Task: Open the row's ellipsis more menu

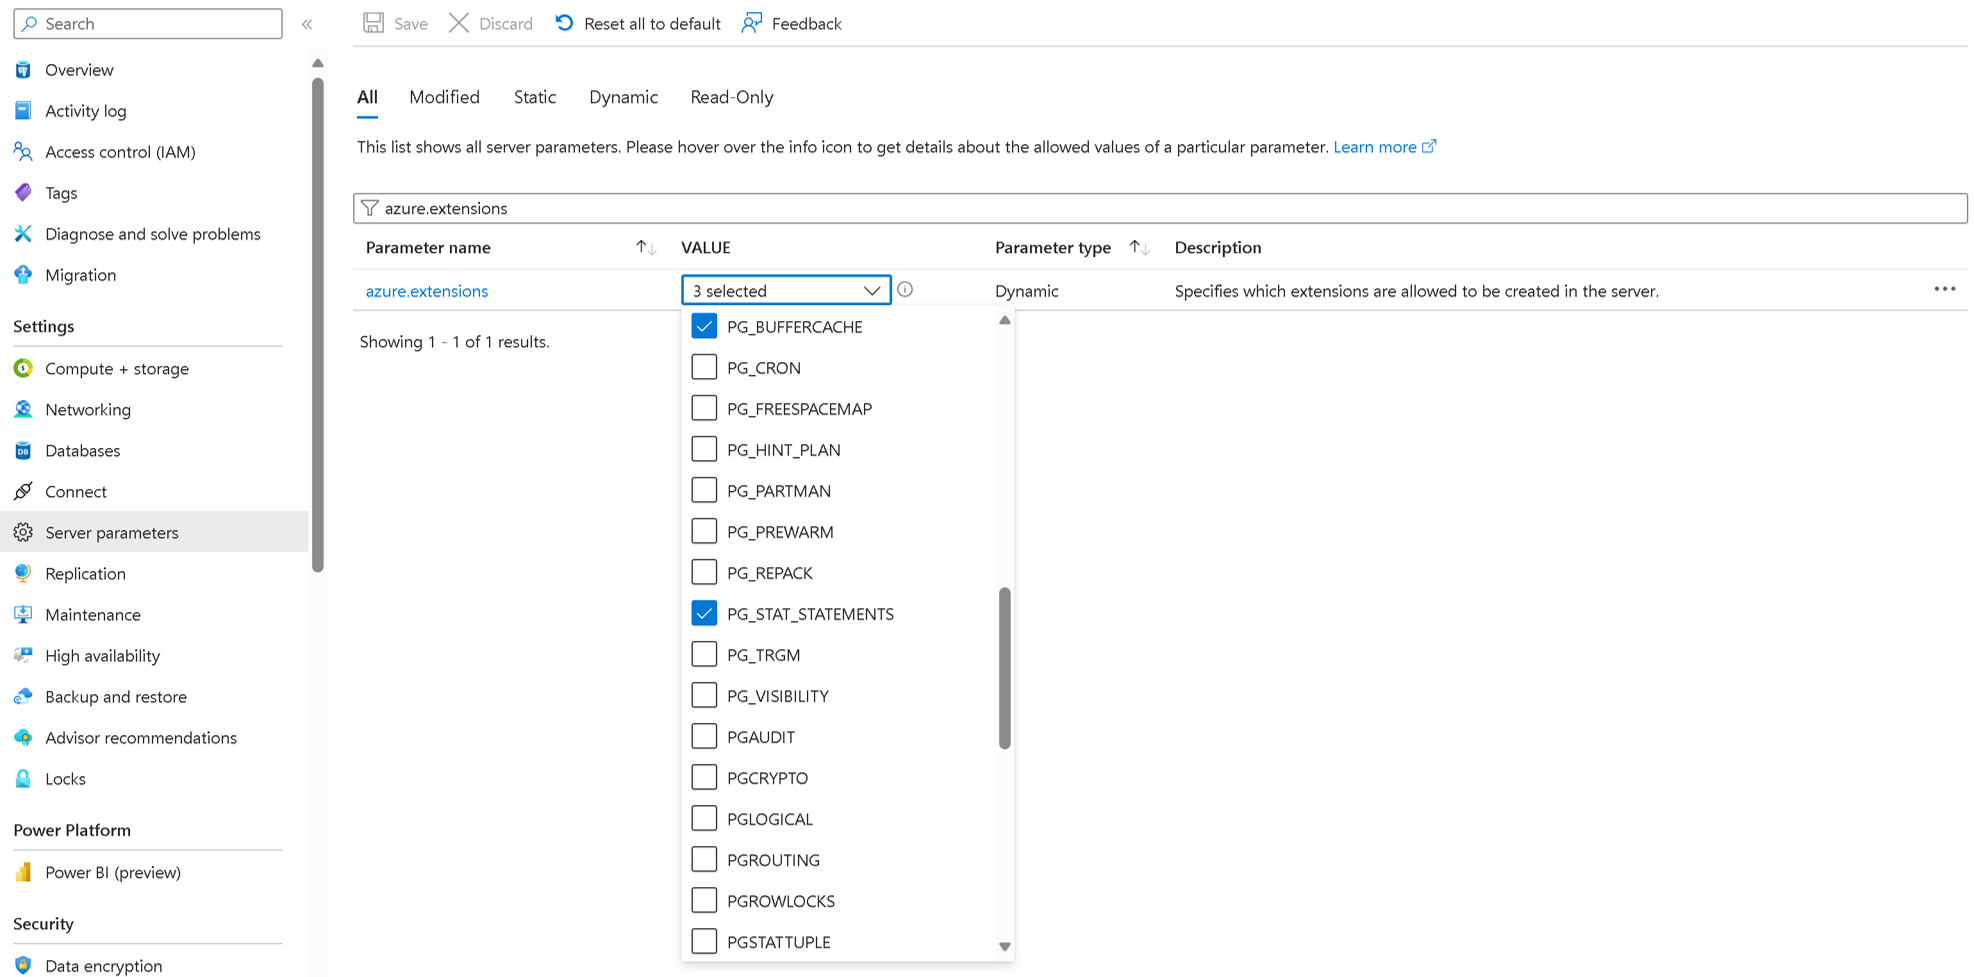Action: click(x=1944, y=289)
